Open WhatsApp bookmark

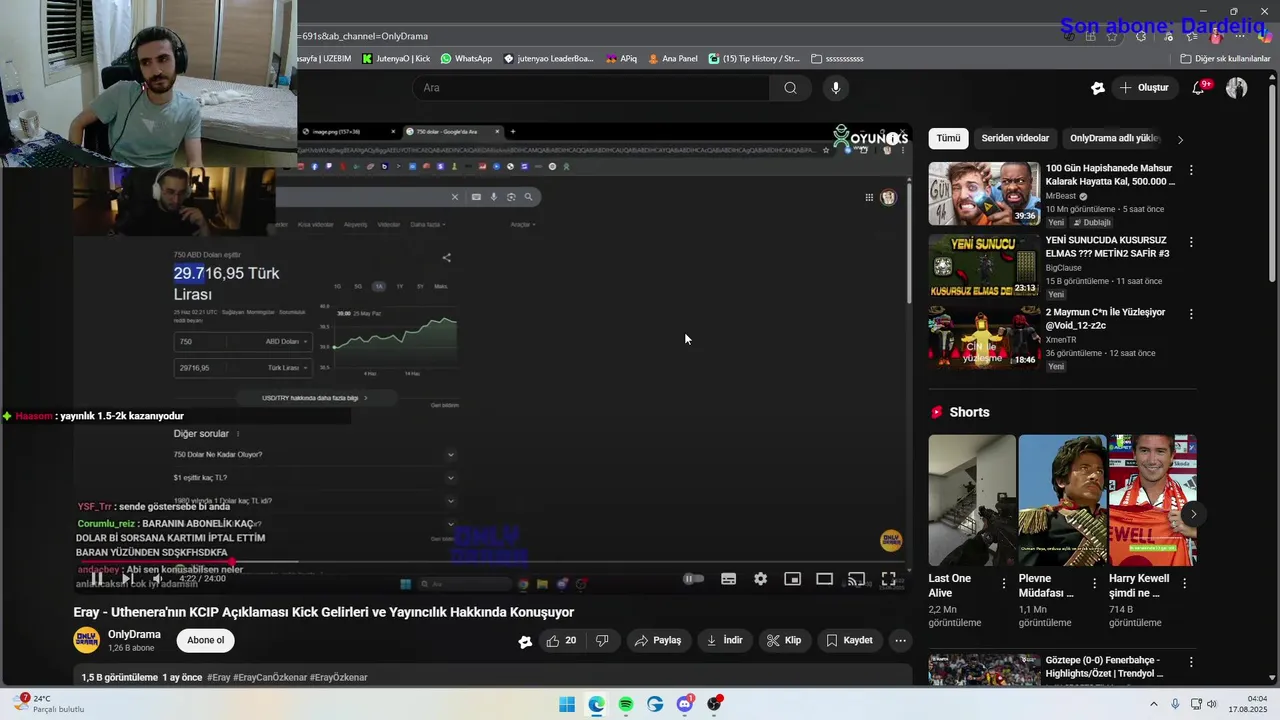(x=466, y=59)
